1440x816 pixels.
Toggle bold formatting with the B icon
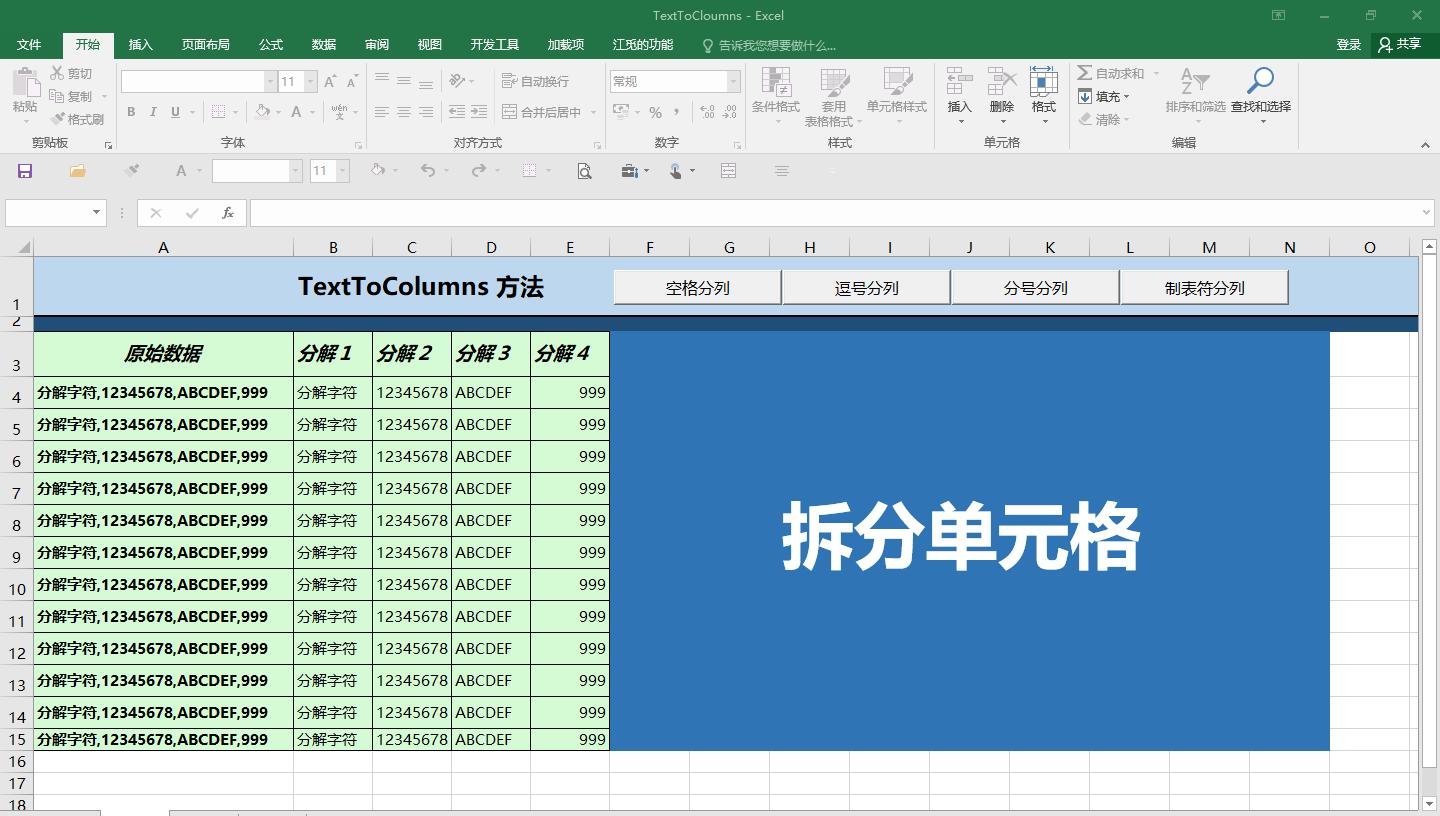click(x=130, y=112)
